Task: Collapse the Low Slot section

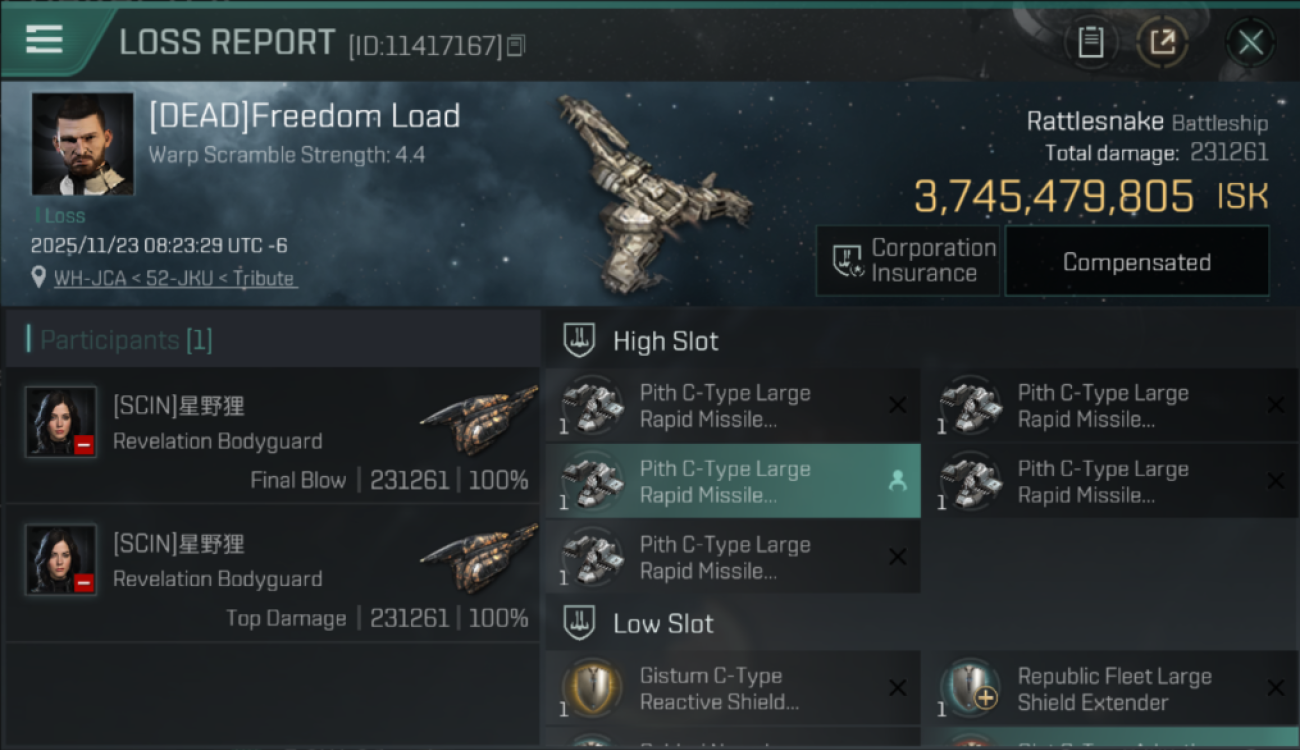Action: click(x=580, y=624)
